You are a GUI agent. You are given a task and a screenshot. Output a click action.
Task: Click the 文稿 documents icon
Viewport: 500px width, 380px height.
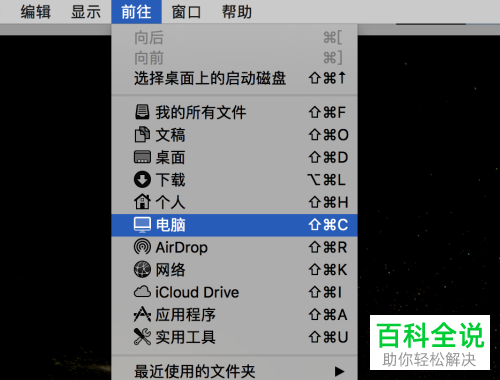[x=142, y=135]
